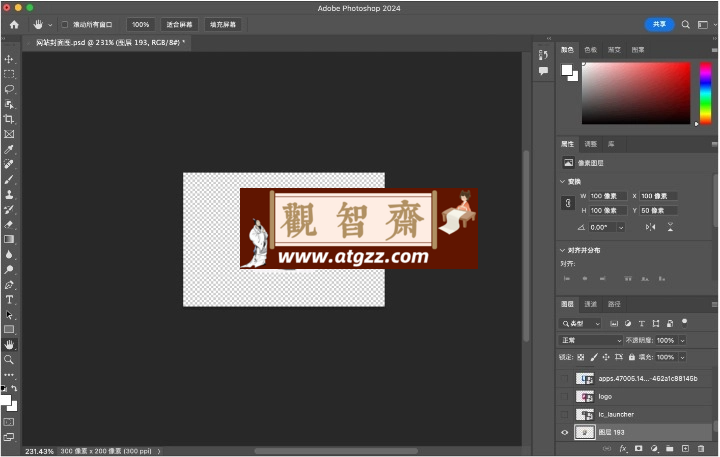Image resolution: width=720 pixels, height=457 pixels.
Task: Open the Comments panel icon
Action: tap(543, 71)
